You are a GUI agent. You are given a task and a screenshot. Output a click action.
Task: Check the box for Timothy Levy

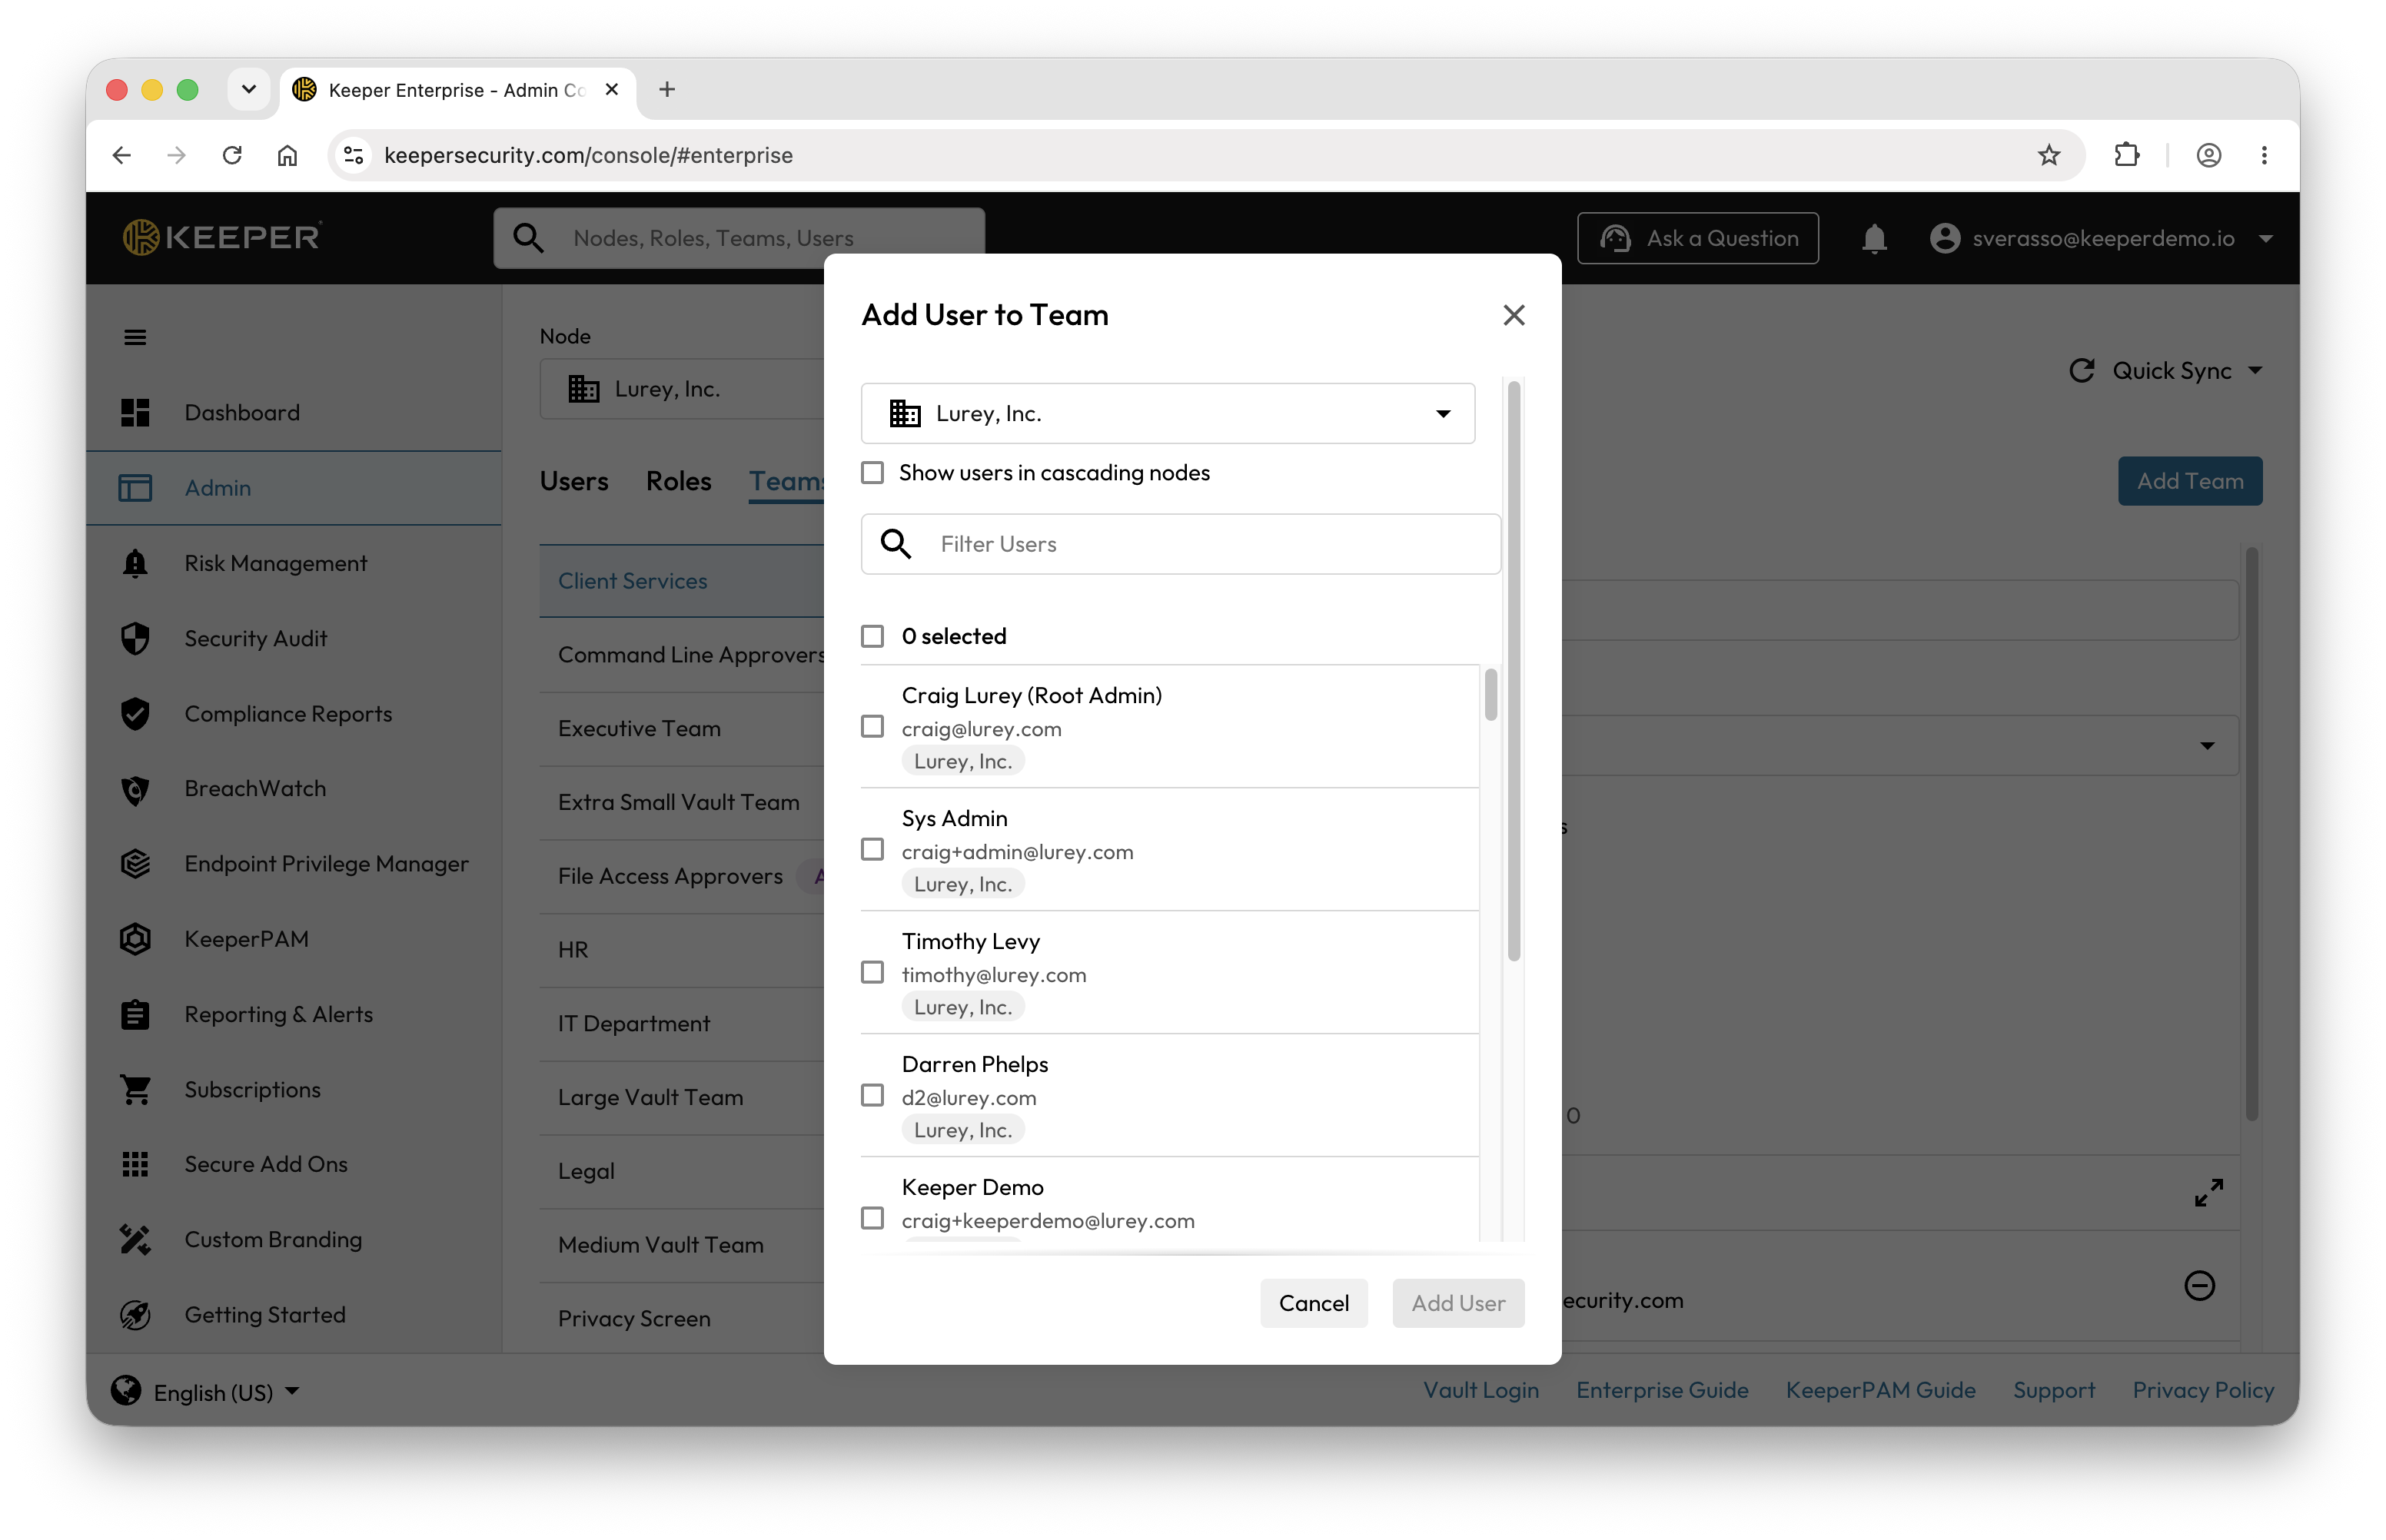coord(872,972)
